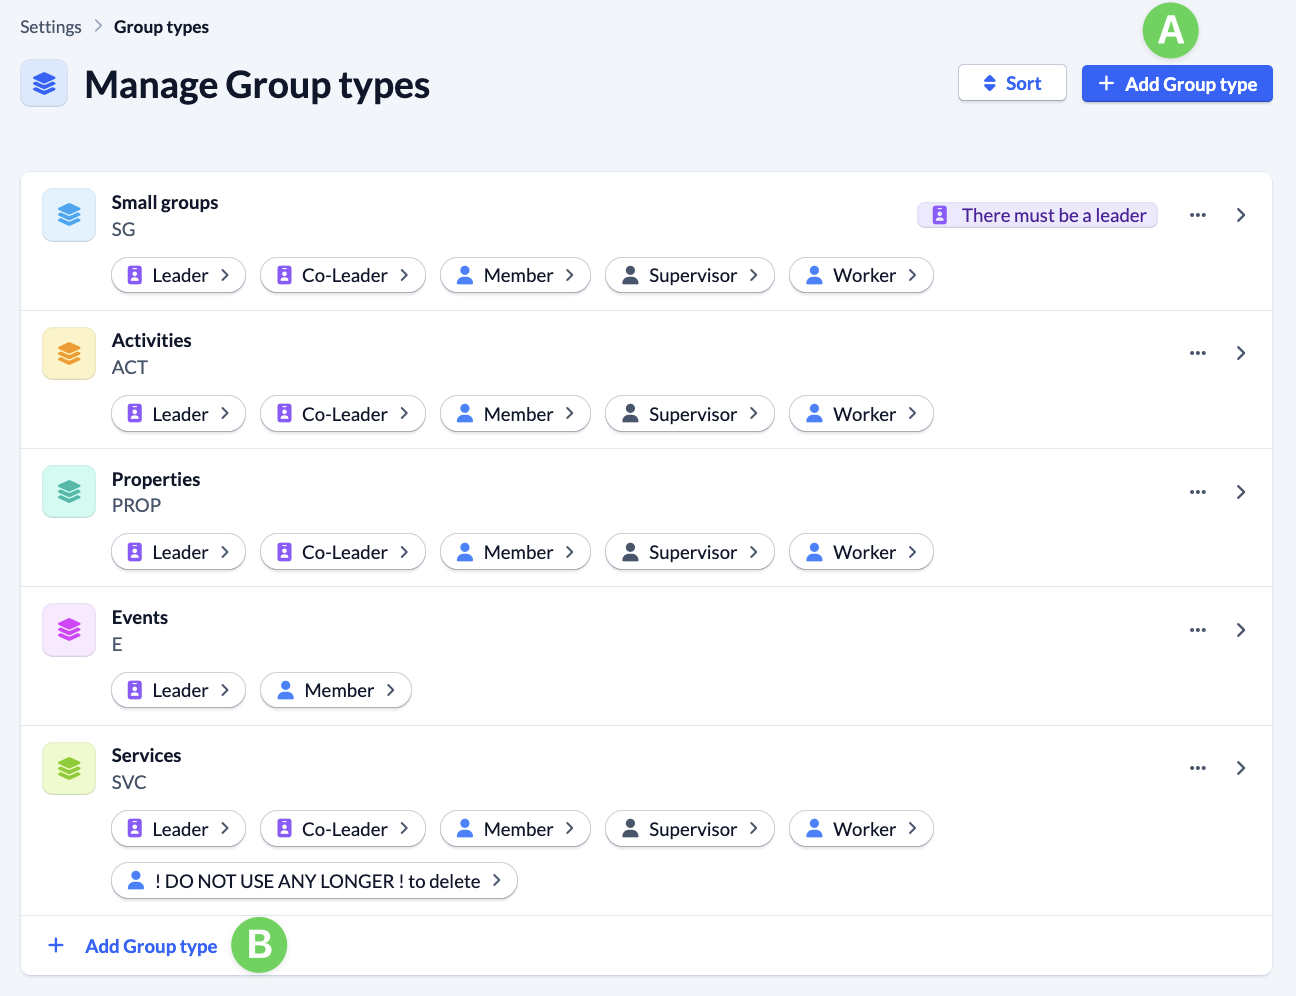Open the Leader role under Small groups
The height and width of the screenshot is (996, 1296).
click(178, 275)
